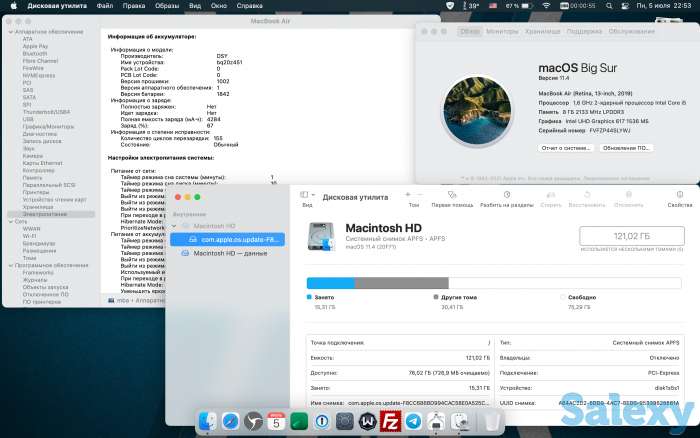Click the gray other volumes storage segment
Image resolution: width=700 pixels, height=438 pixels.
click(402, 283)
